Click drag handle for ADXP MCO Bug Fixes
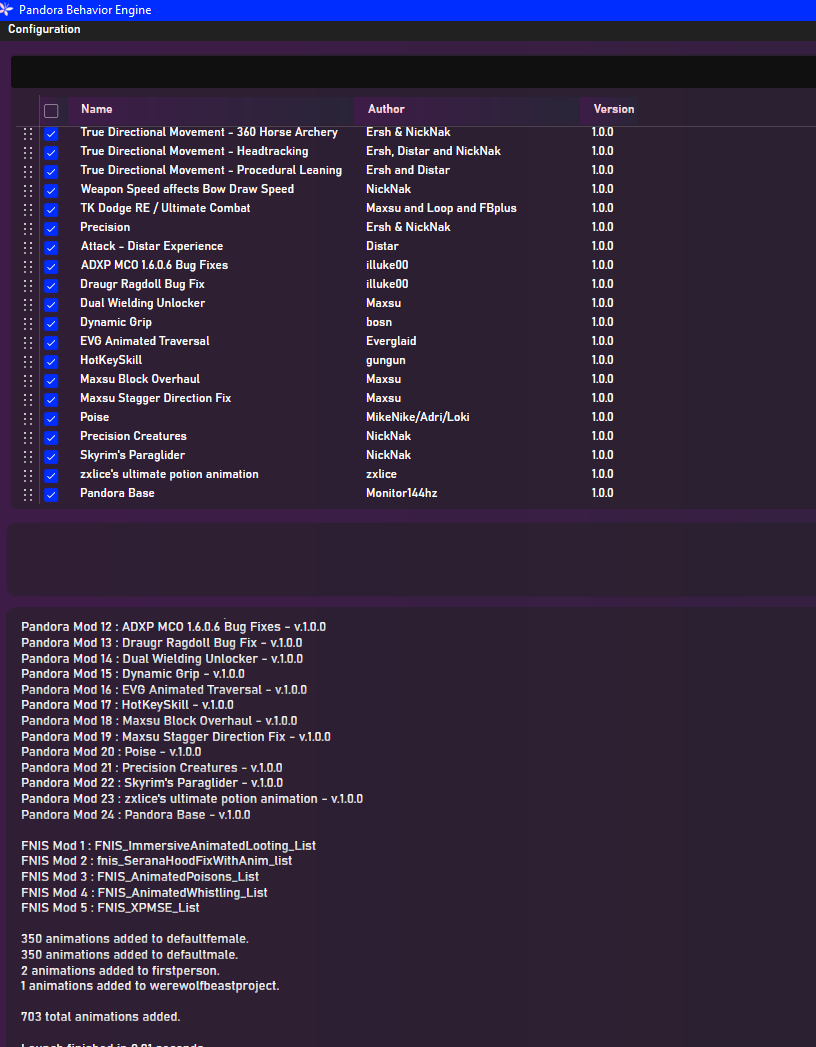This screenshot has width=816, height=1047. [27, 266]
